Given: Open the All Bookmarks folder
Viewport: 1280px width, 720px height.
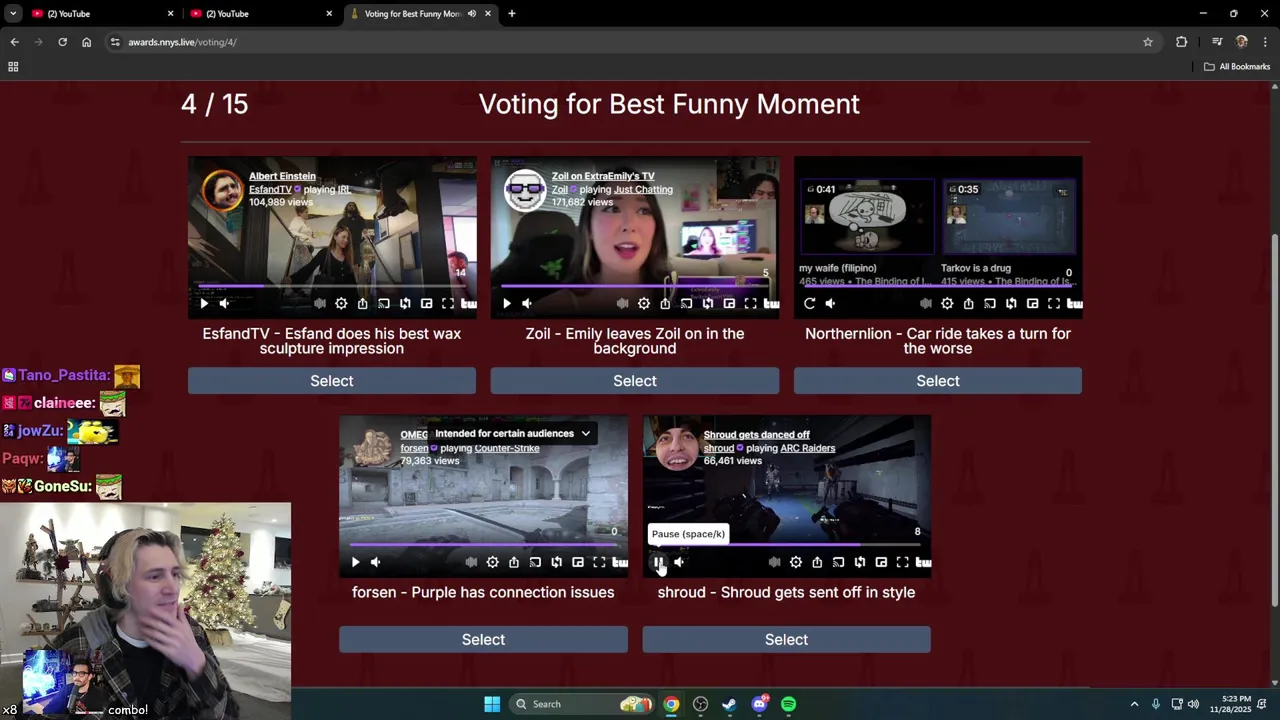Looking at the screenshot, I should [x=1237, y=67].
